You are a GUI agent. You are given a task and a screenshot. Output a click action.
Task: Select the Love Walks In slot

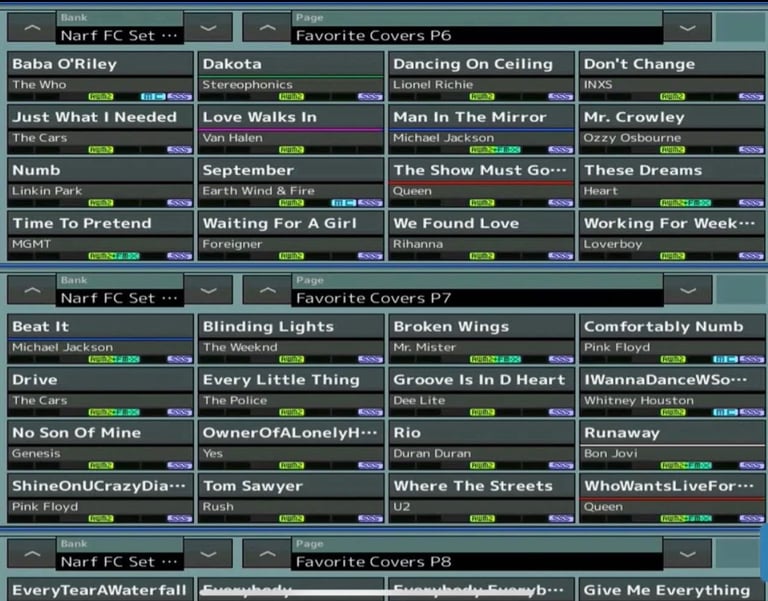291,130
